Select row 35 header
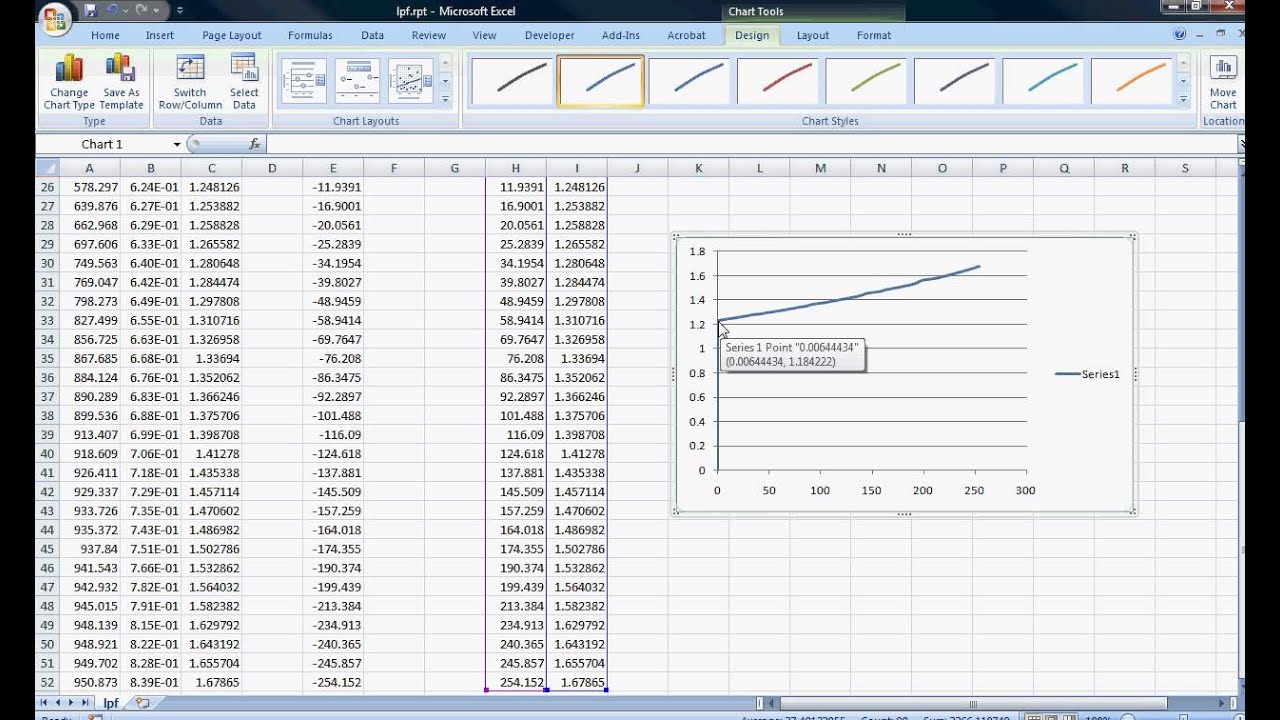1280x720 pixels. pos(48,358)
